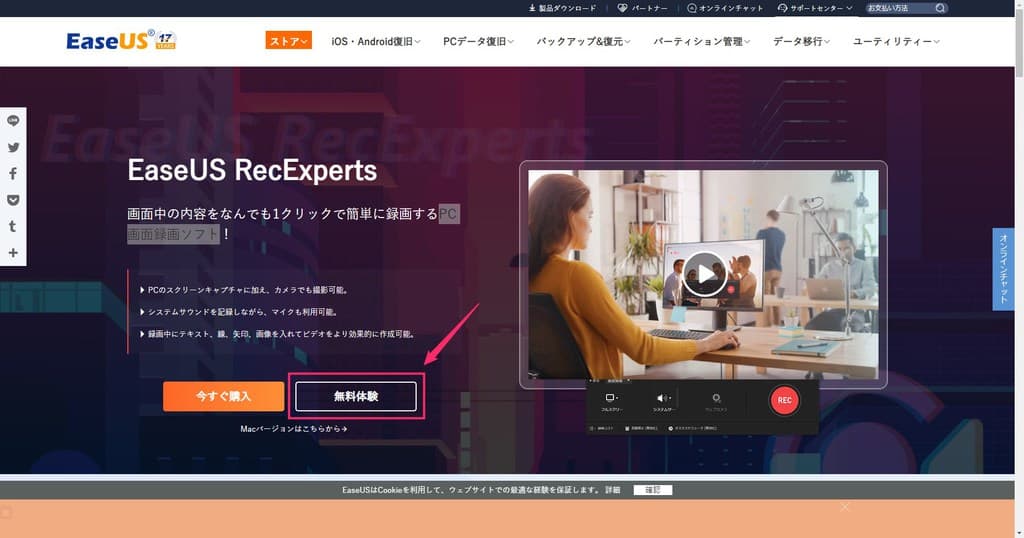
Task: Share page via LINE icon
Action: 13,121
